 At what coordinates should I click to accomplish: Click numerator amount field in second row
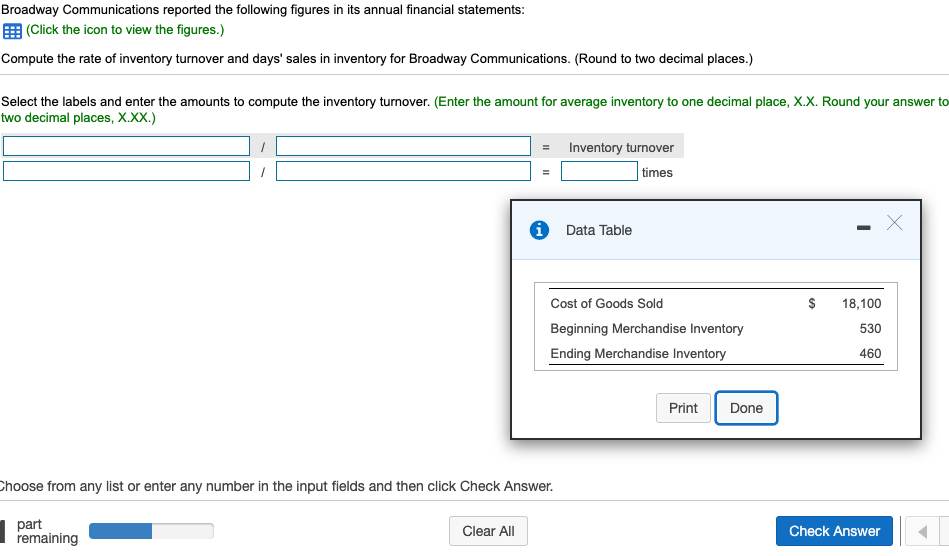[x=126, y=171]
